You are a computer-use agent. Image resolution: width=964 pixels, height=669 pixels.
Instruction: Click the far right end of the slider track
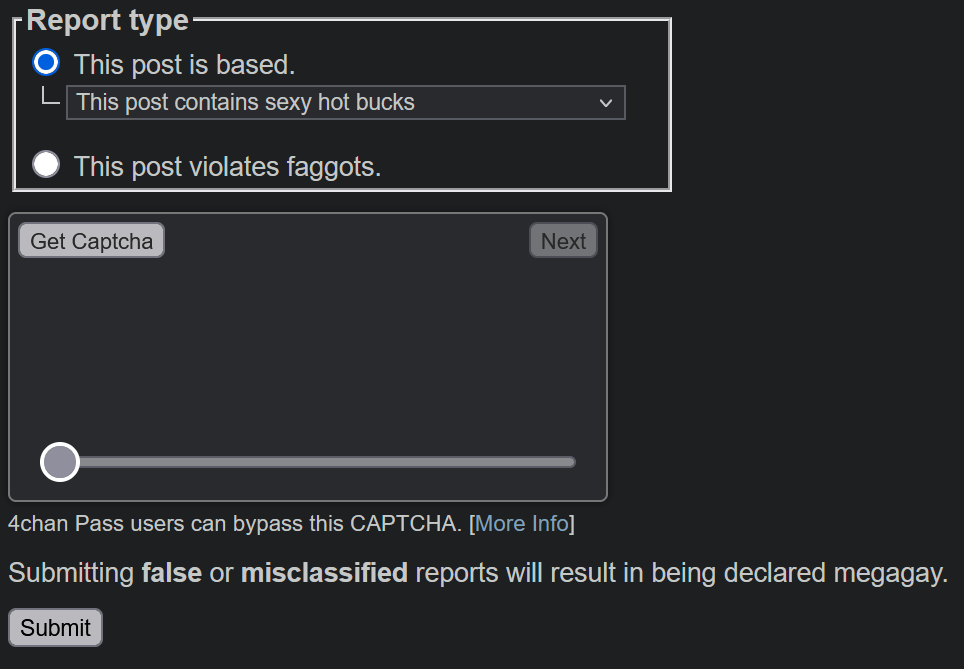click(572, 462)
